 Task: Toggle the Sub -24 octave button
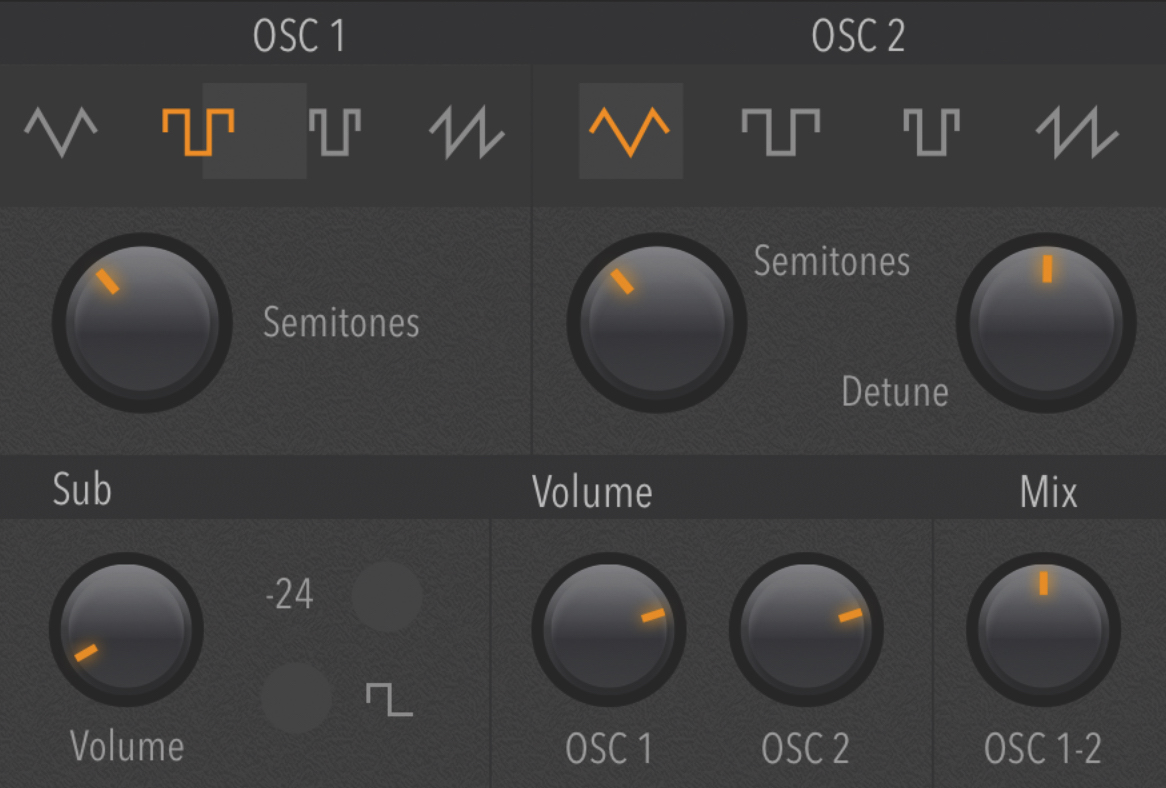click(387, 596)
